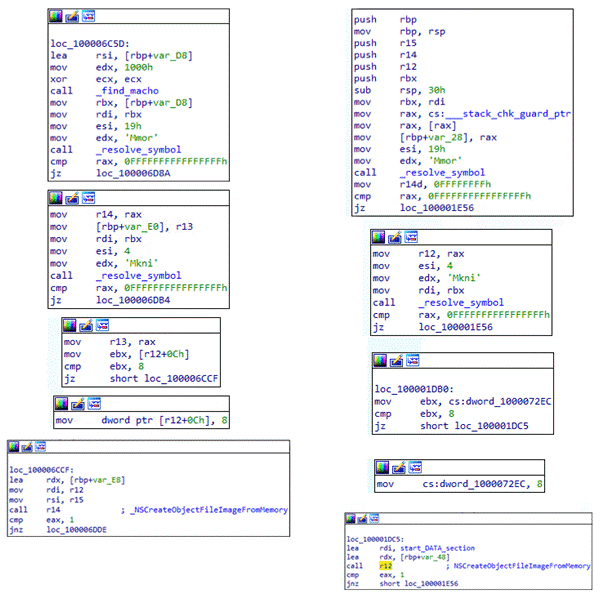
Task: Click the group nodes icon on the loc_100006C5D block
Action: coord(88,17)
